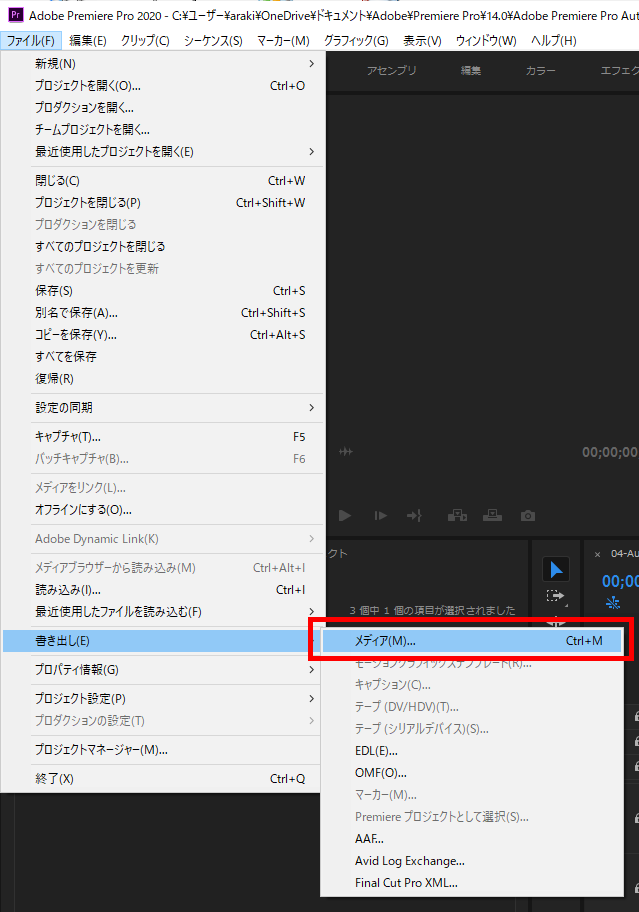Open the 編集(E) menu
Image resolution: width=639 pixels, height=912 pixels.
pyautogui.click(x=88, y=41)
